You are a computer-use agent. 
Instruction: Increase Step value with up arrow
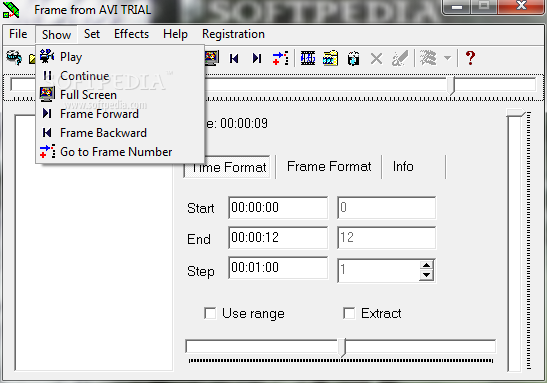(426, 265)
